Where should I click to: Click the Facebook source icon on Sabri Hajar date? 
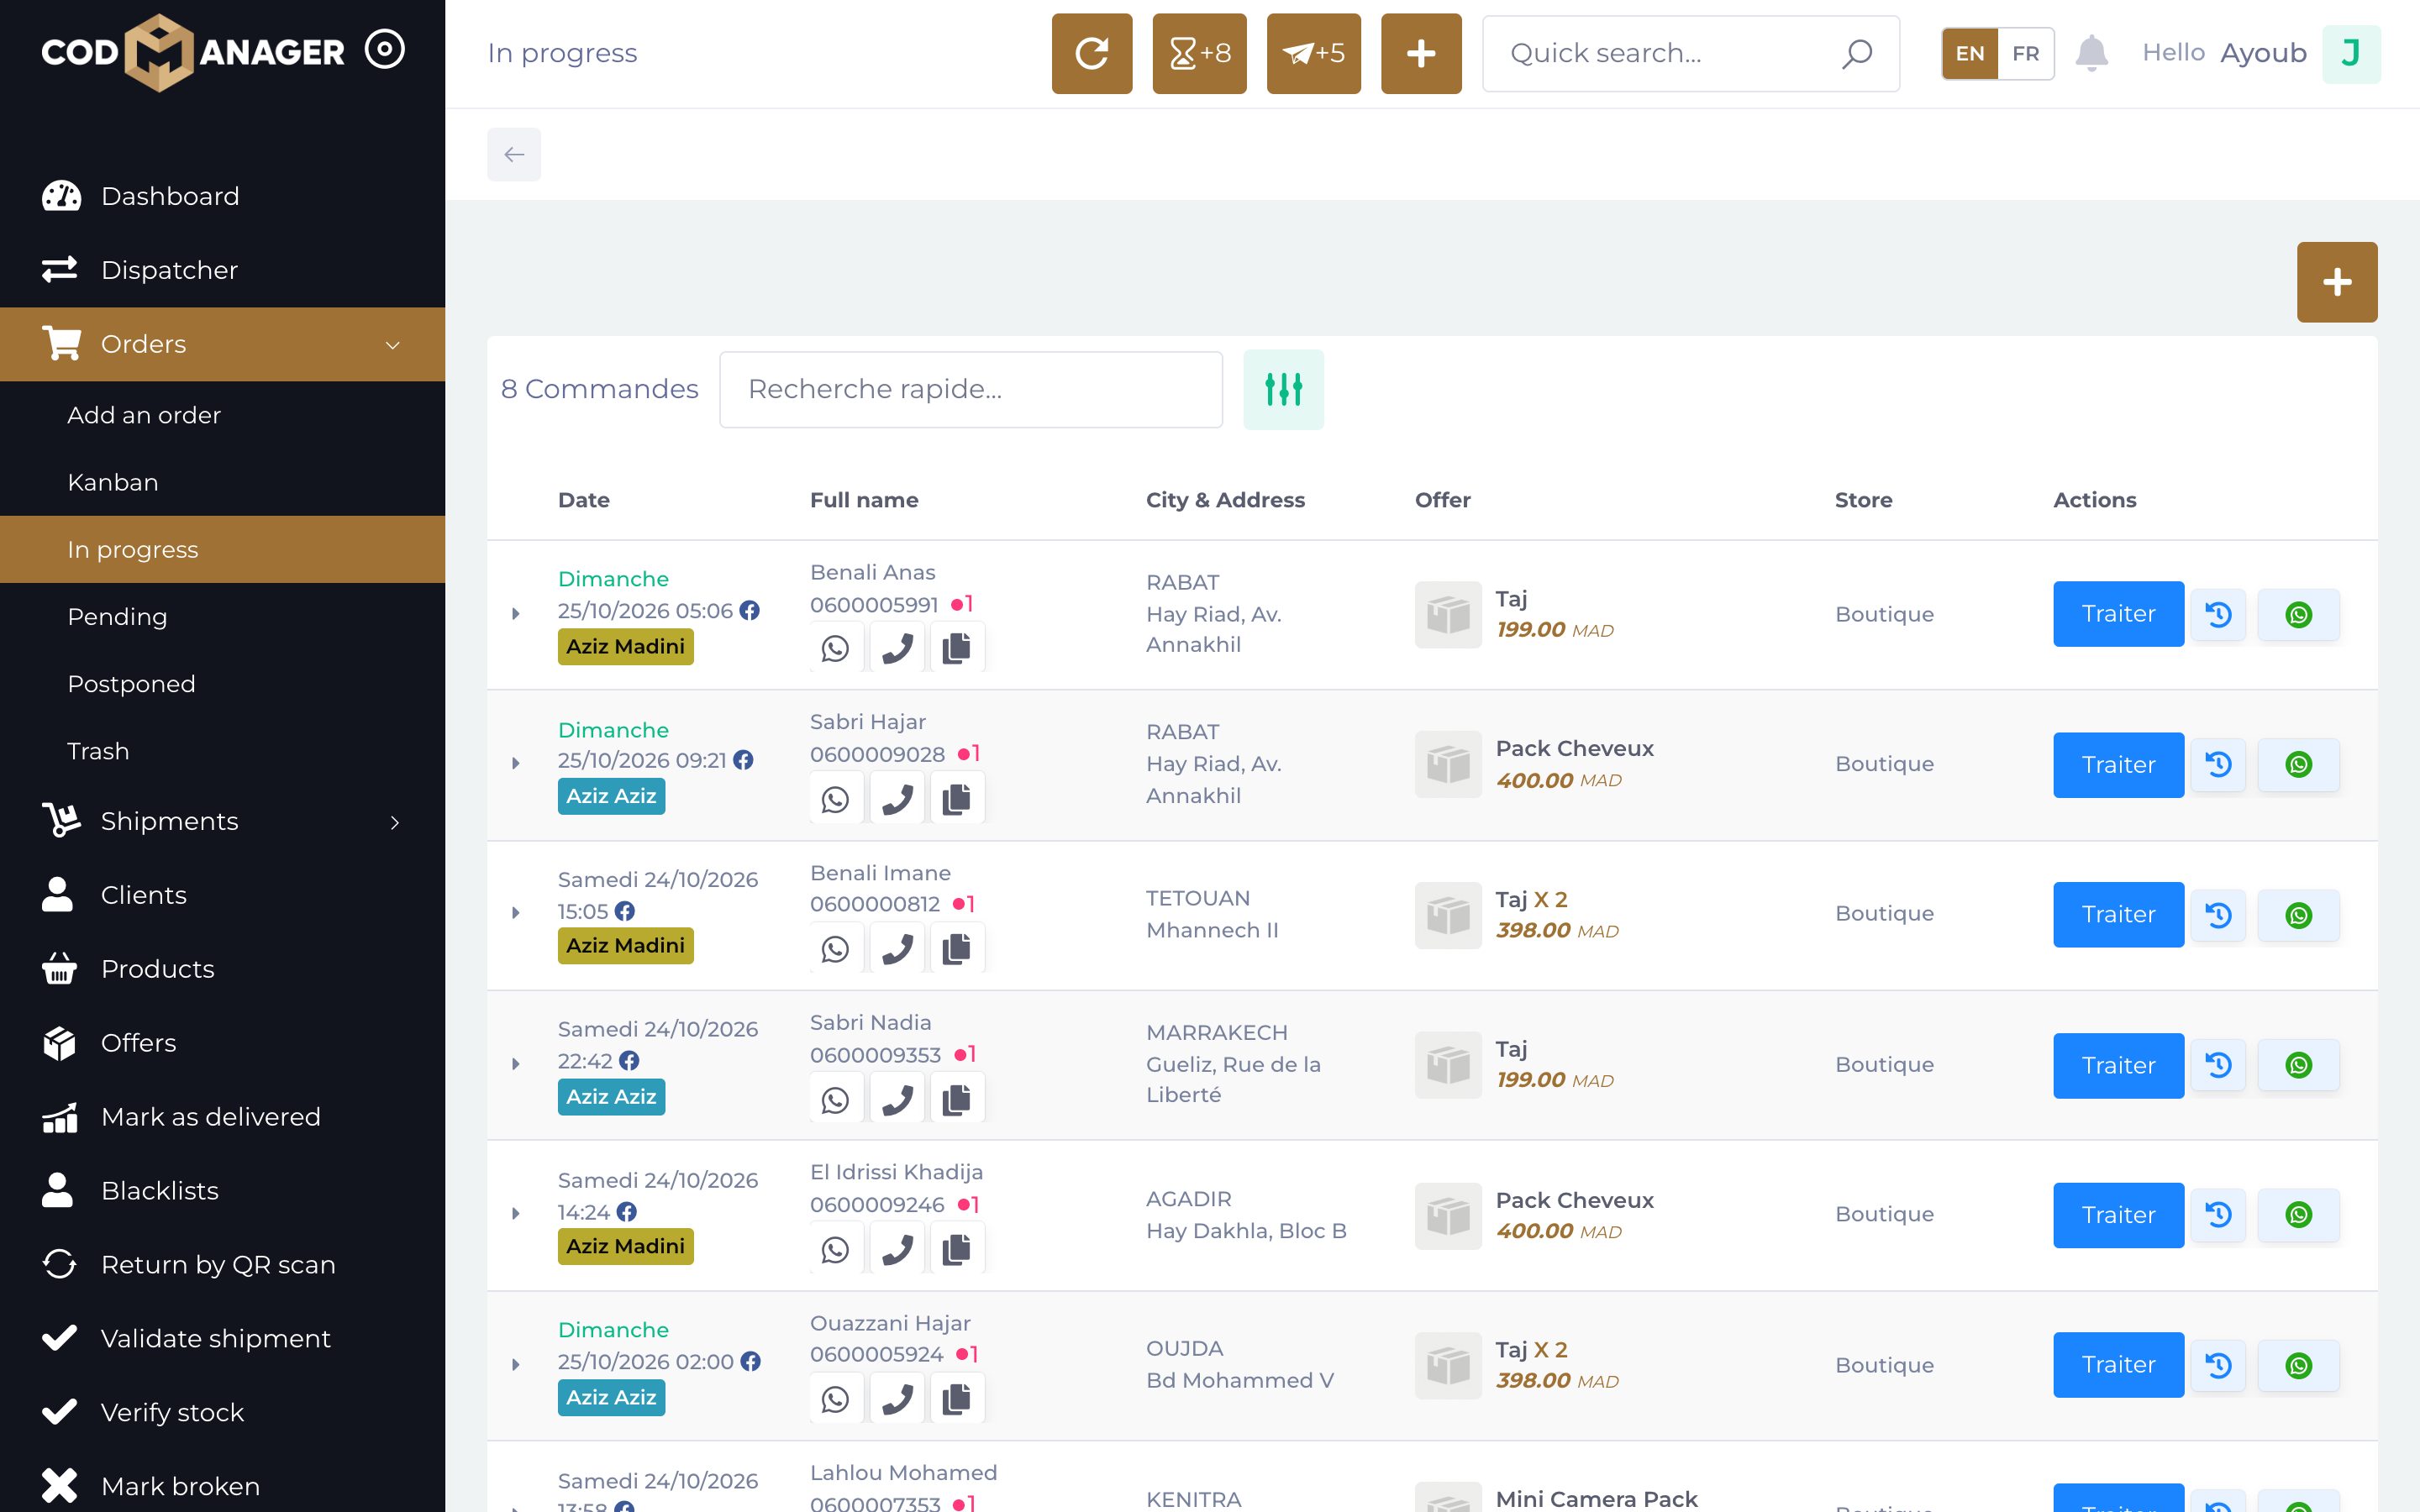(x=743, y=760)
